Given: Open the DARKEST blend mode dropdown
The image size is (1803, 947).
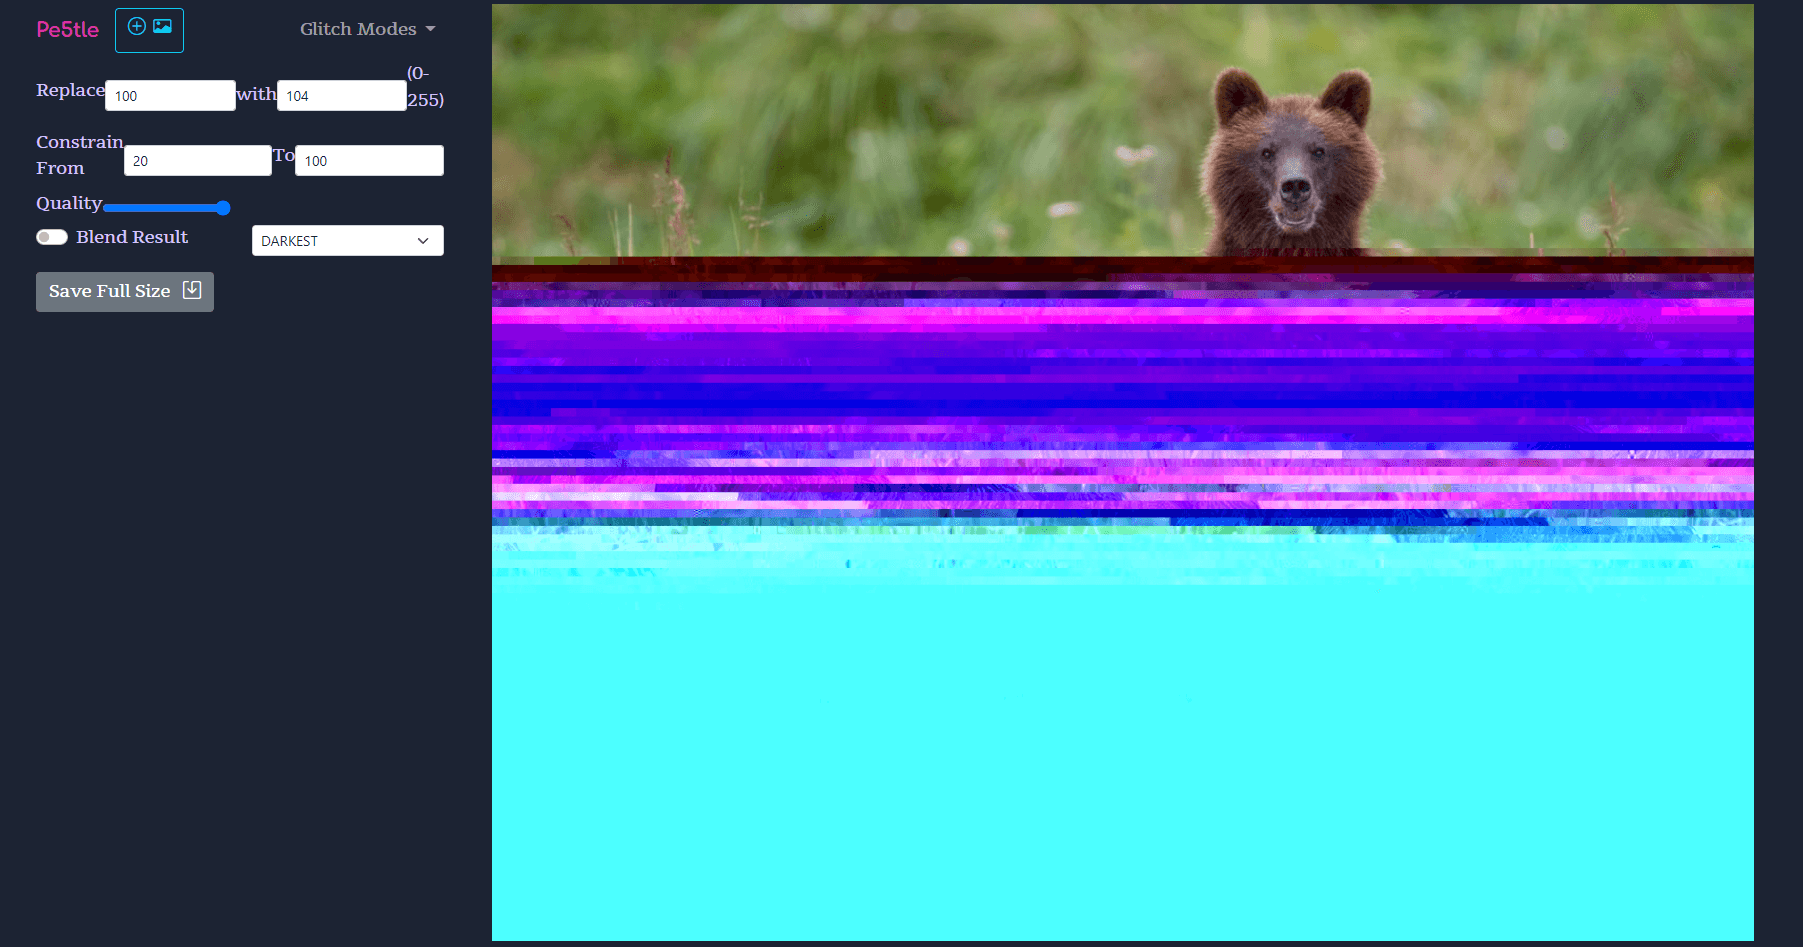Looking at the screenshot, I should pos(347,241).
